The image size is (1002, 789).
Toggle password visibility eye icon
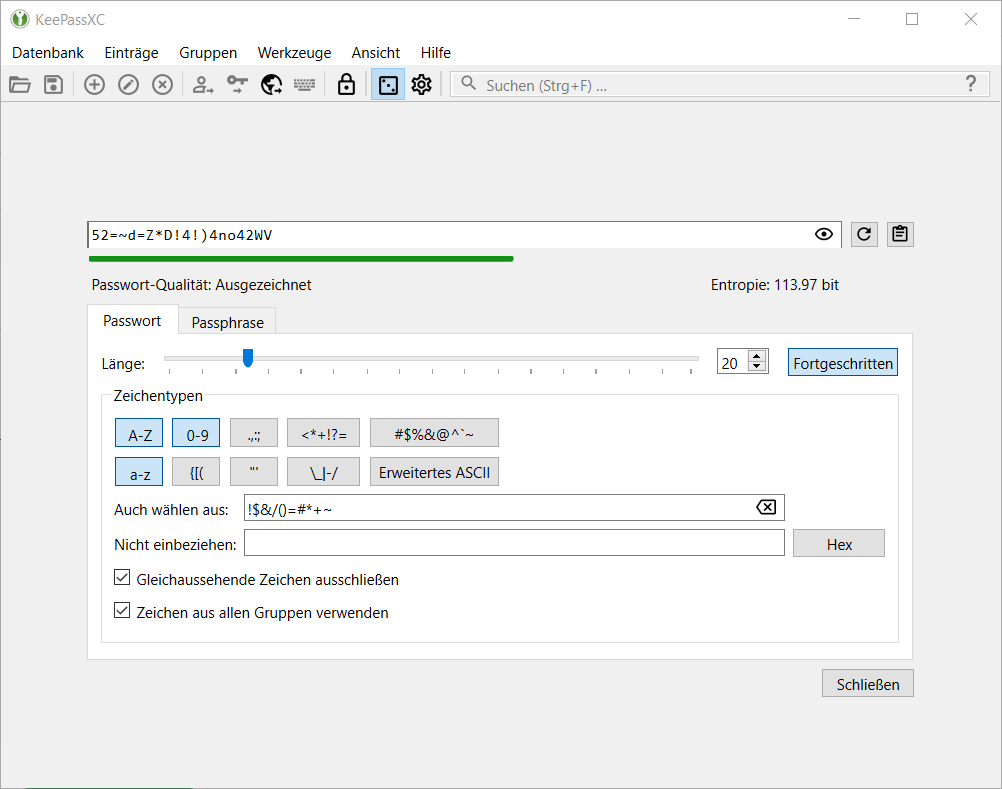pos(824,234)
